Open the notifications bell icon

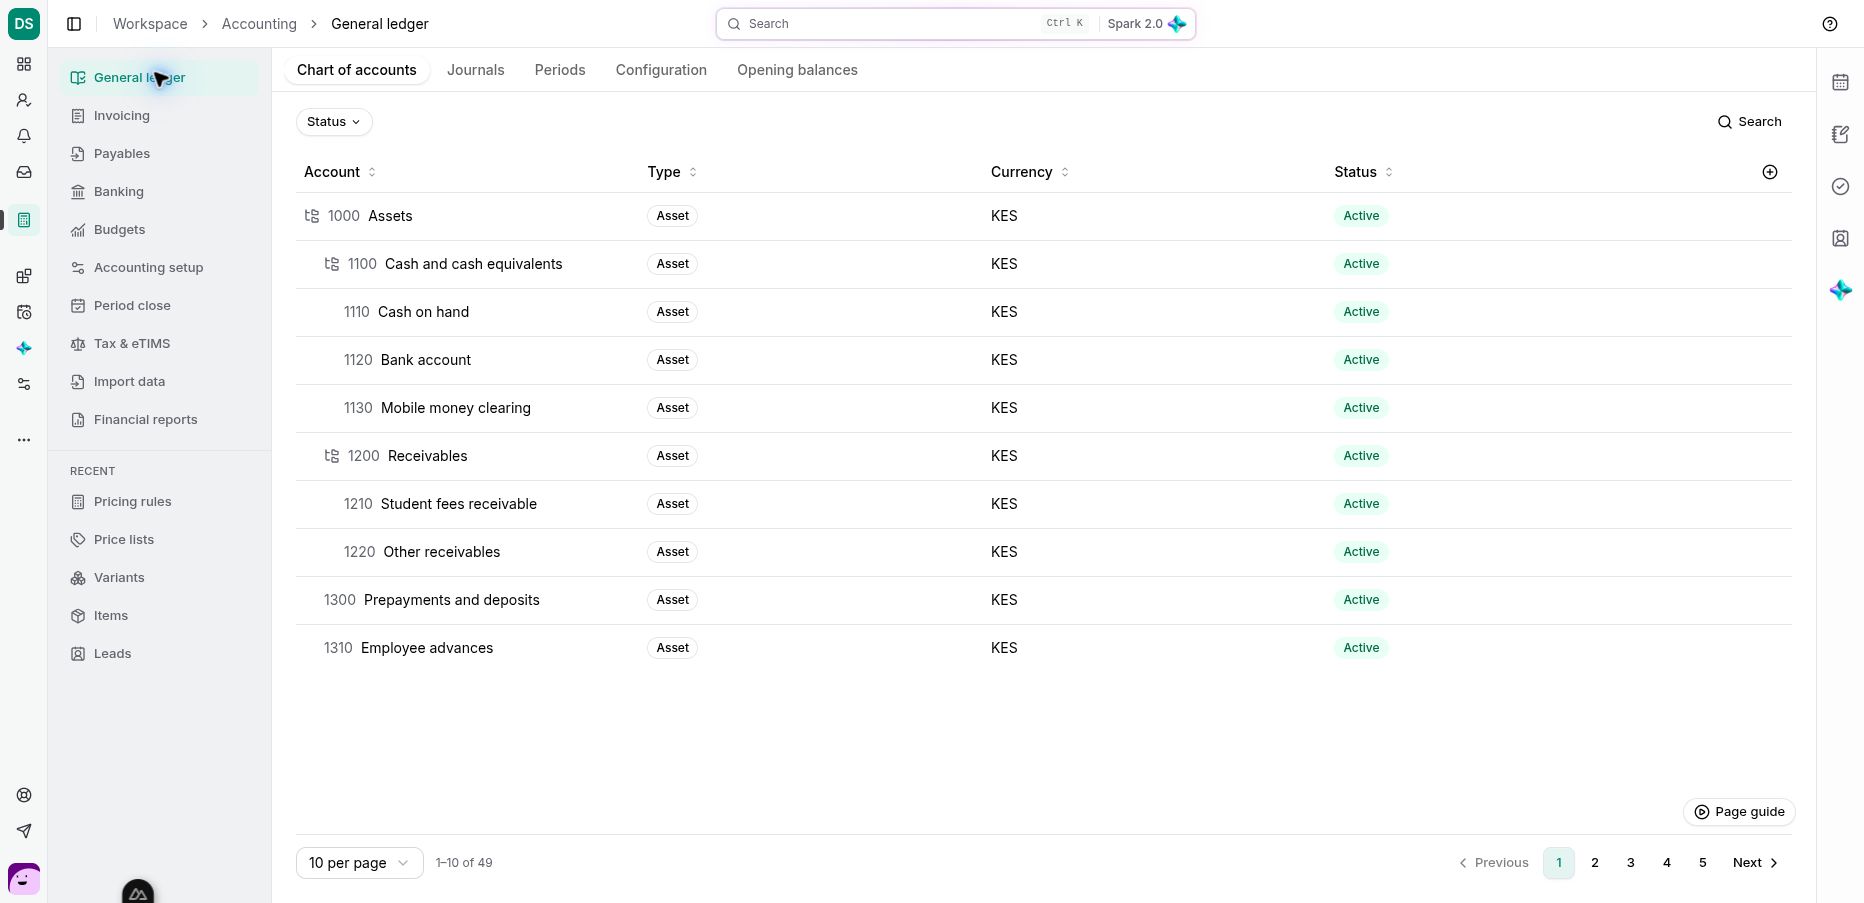click(x=24, y=136)
